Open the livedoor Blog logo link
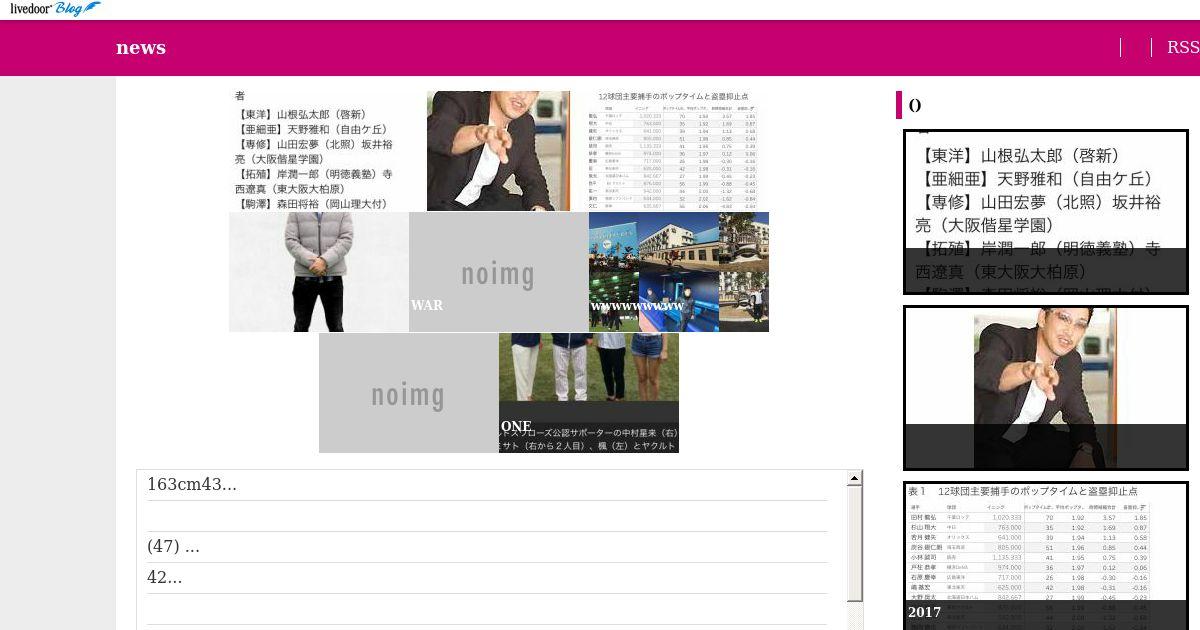 pos(55,9)
